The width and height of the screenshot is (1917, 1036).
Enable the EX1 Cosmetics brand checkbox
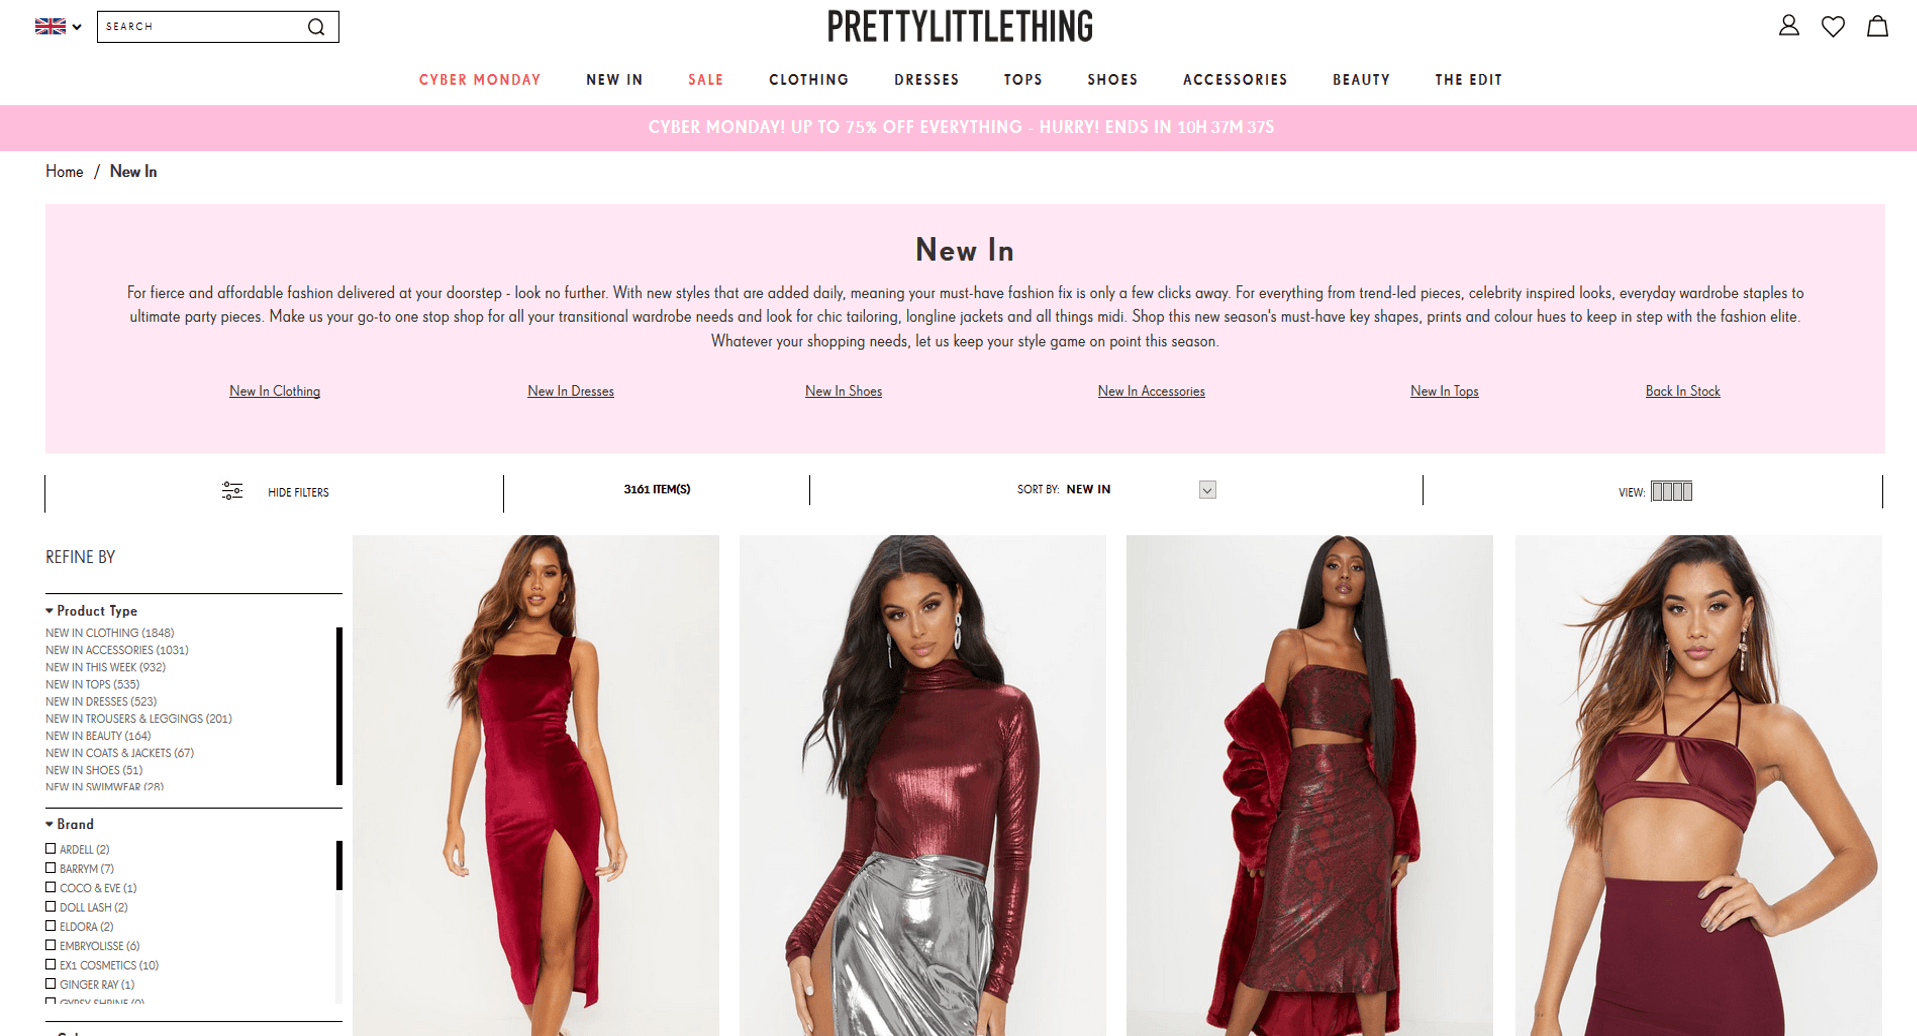51,965
